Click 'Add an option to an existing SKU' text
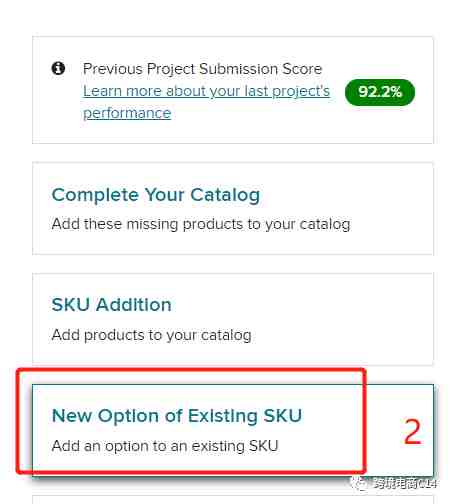This screenshot has height=504, width=451. pos(165,446)
